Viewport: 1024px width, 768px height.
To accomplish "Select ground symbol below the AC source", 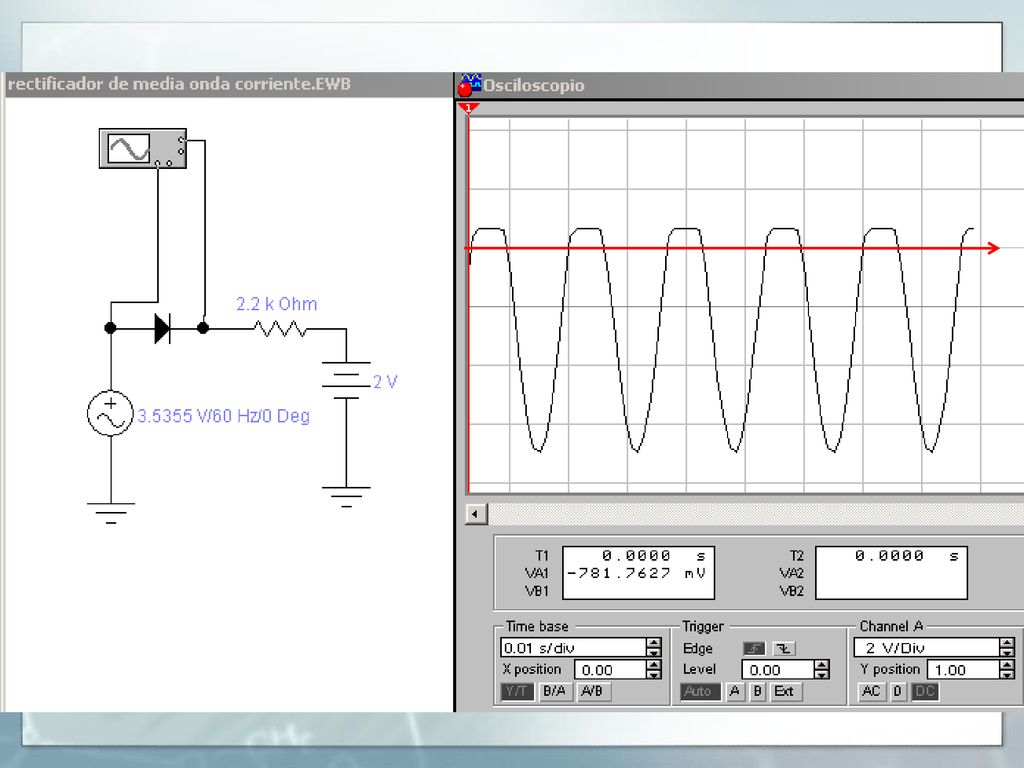I will (111, 513).
